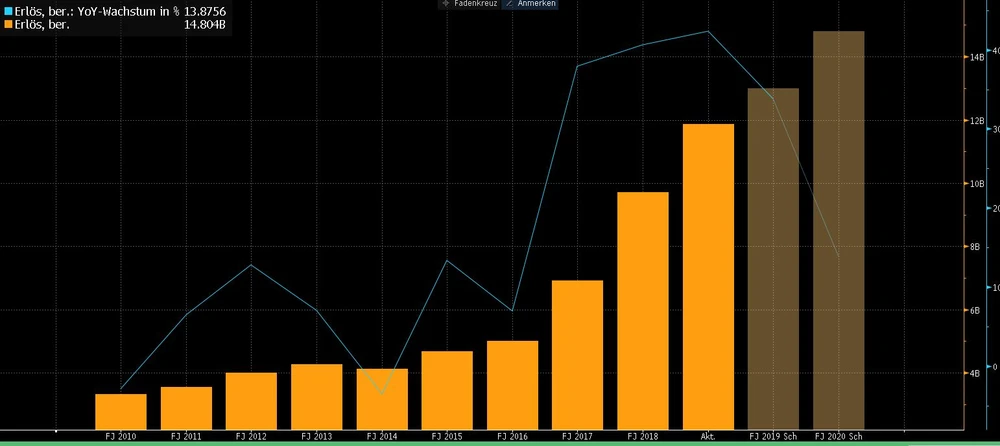Click the FJ 2017 revenue bar
This screenshot has height=446, width=1000.
[x=577, y=354]
